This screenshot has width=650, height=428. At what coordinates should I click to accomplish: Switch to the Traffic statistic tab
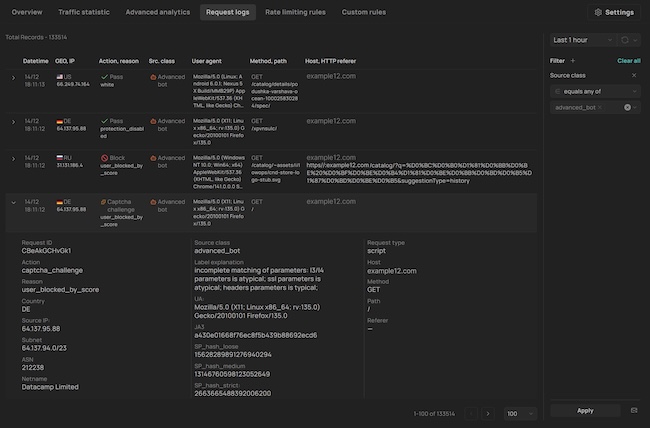[86, 12]
